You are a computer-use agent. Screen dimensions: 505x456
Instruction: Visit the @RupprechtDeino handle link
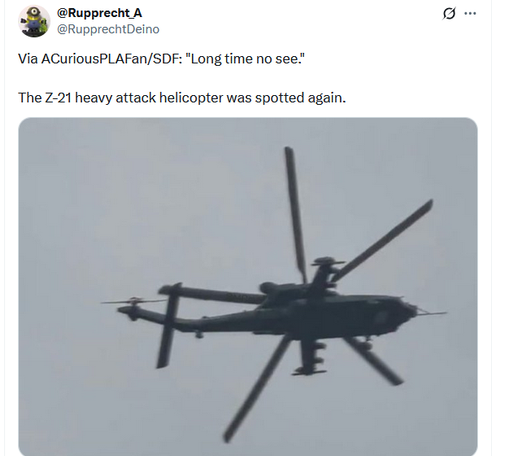[108, 29]
